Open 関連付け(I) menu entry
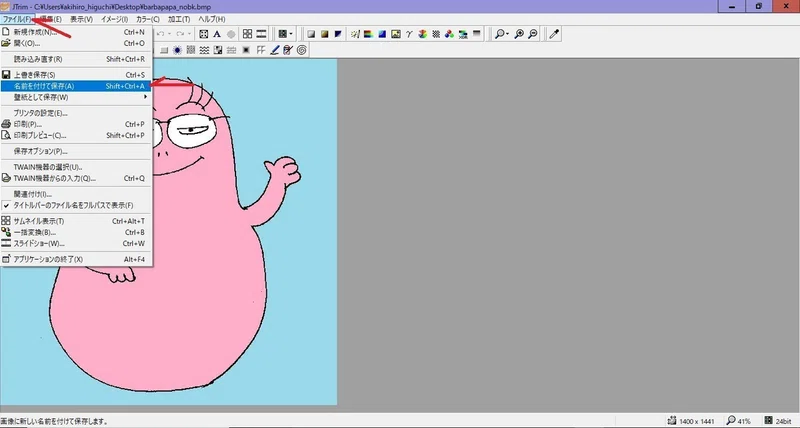The image size is (800, 428). click(x=76, y=194)
